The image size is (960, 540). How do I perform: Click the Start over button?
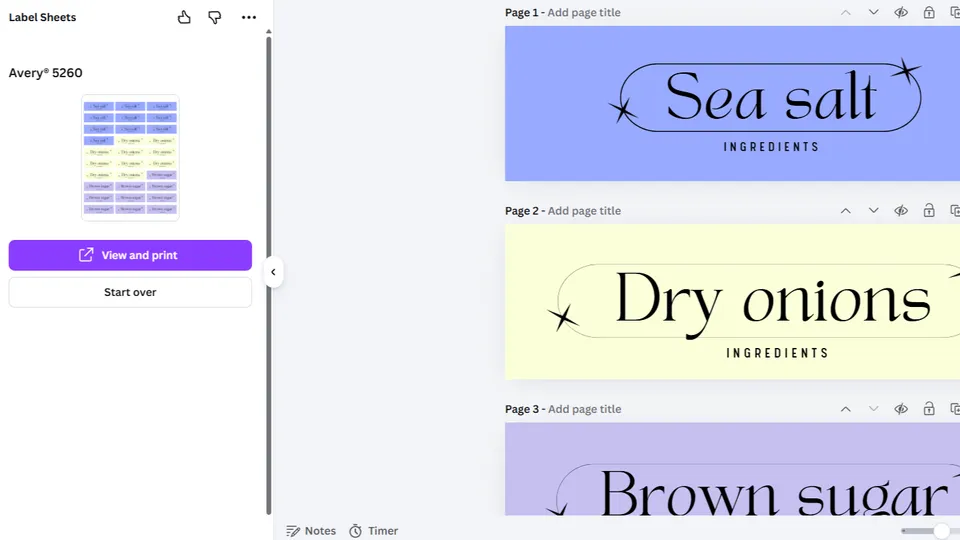click(x=130, y=292)
